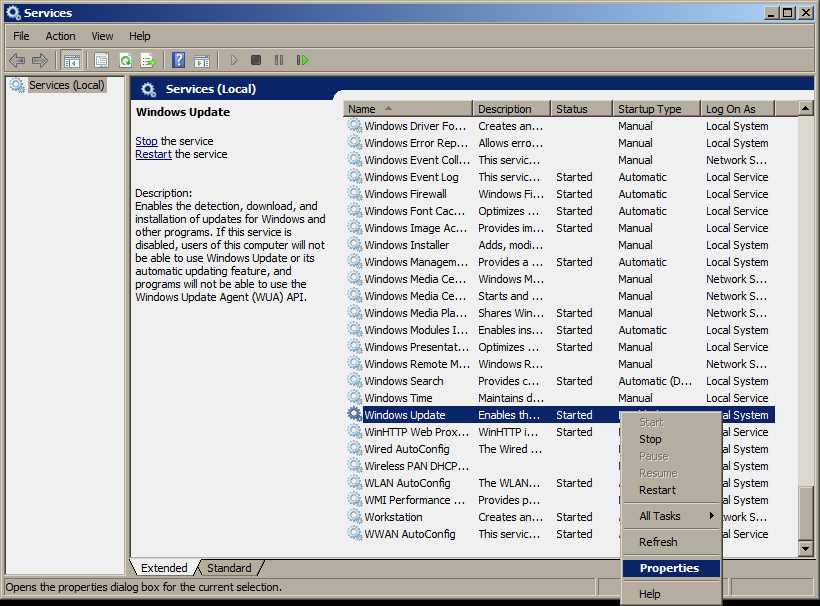Viewport: 820px width, 606px height.
Task: Select Wireless PAN DHCP service row
Action: pyautogui.click(x=560, y=466)
